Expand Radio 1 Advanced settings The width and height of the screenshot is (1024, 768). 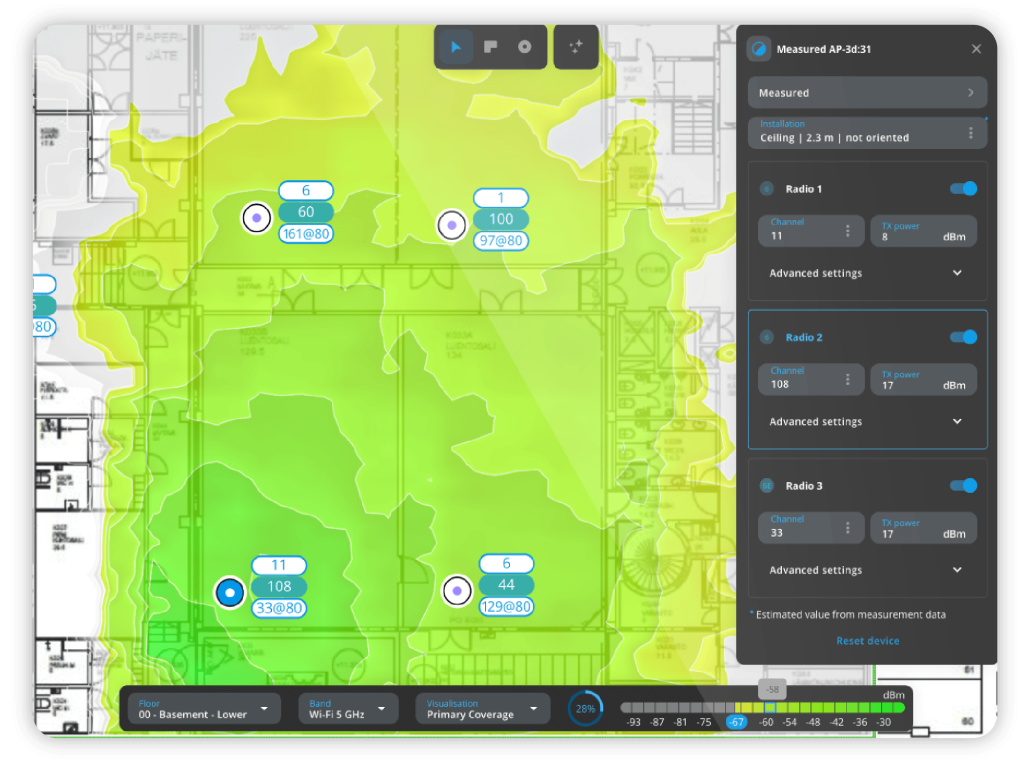(866, 273)
